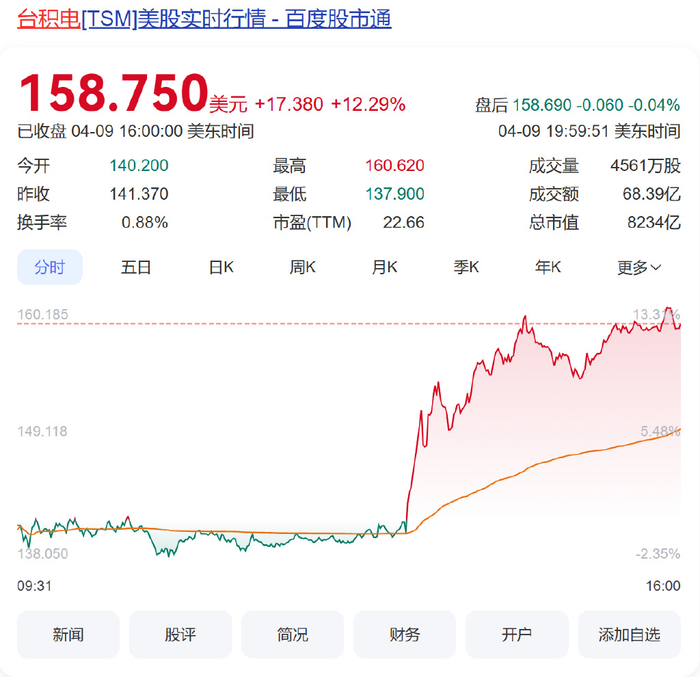This screenshot has height=677, width=700.
Task: Click the change value +17.380
Action: tap(288, 104)
